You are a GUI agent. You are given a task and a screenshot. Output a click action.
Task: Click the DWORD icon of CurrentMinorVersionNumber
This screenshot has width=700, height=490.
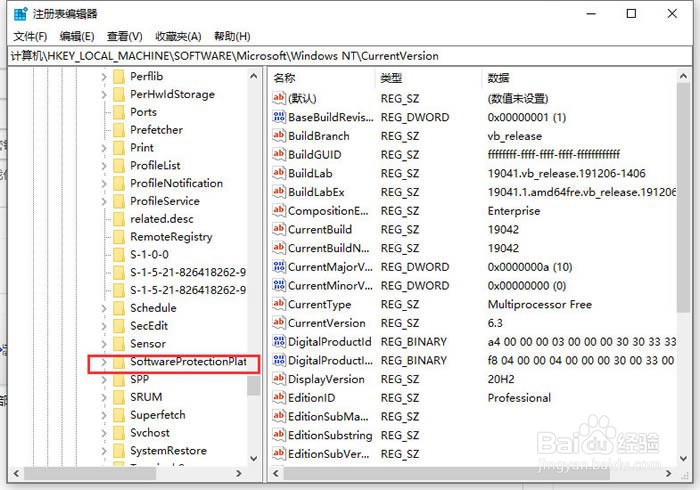279,286
